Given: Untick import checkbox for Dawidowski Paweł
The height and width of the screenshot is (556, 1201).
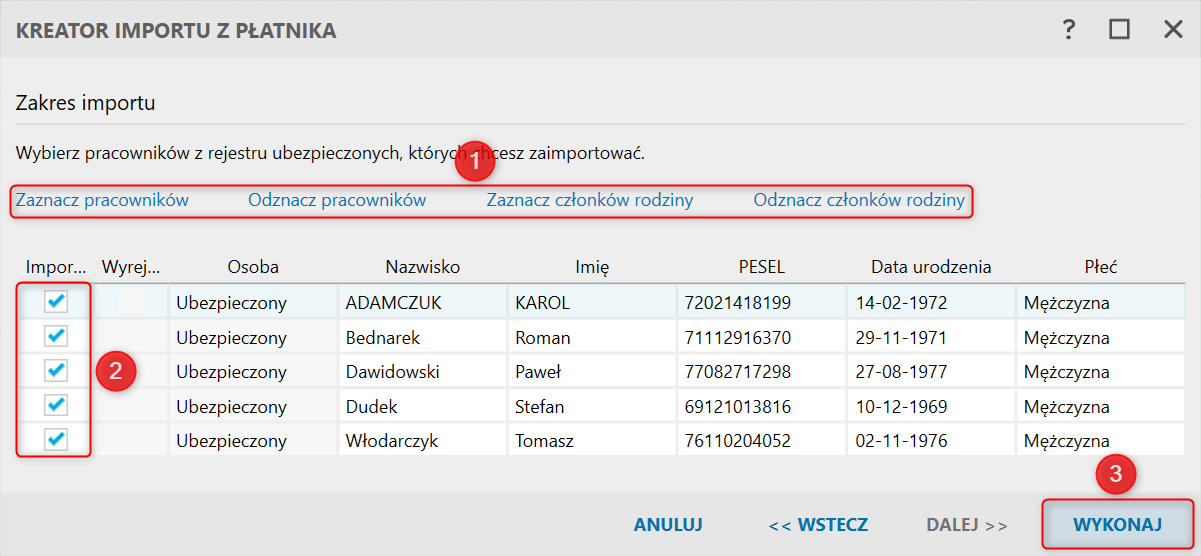Looking at the screenshot, I should point(57,371).
